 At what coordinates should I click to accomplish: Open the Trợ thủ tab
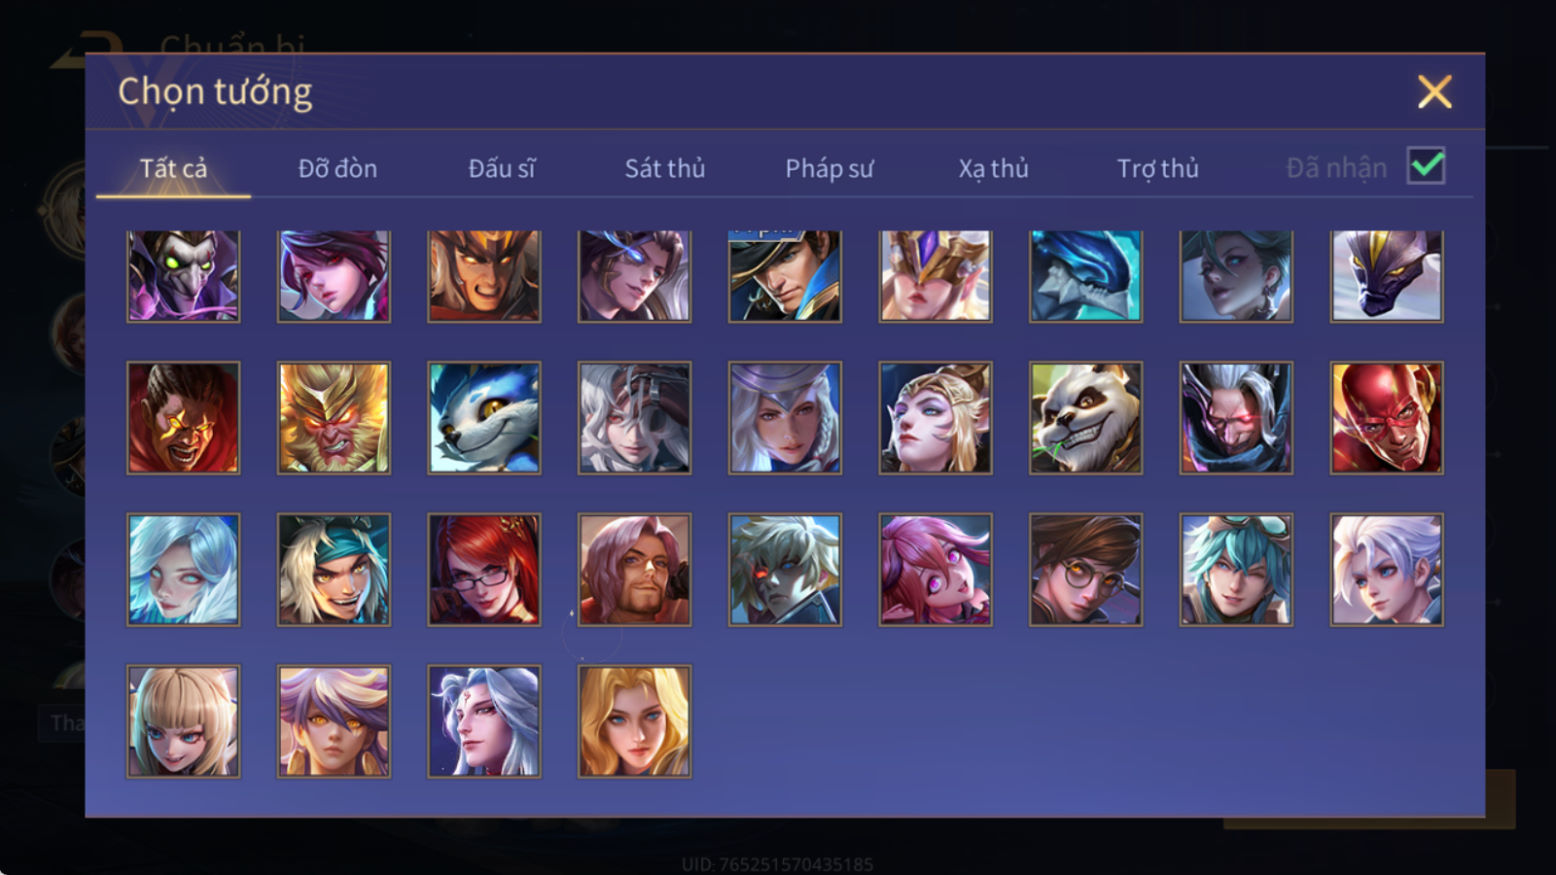(1158, 168)
